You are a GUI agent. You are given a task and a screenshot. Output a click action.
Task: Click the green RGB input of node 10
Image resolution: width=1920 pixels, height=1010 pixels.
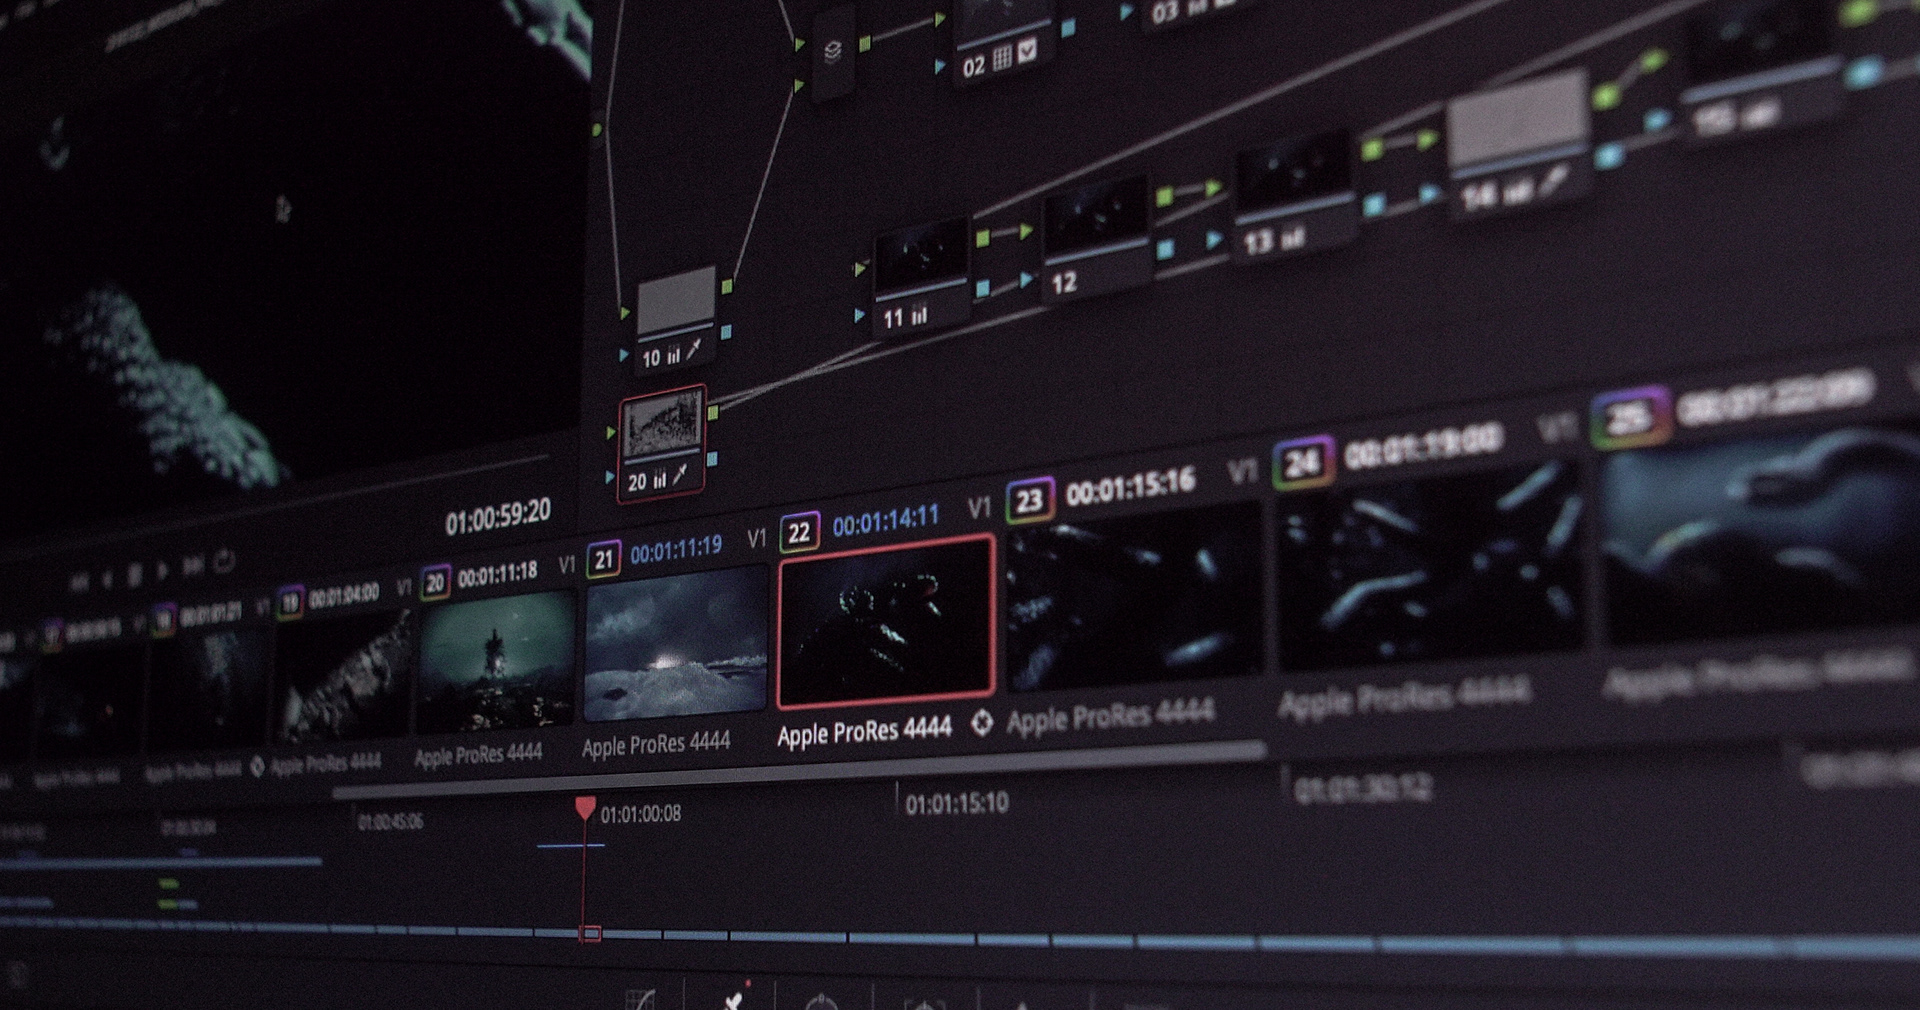pyautogui.click(x=625, y=314)
